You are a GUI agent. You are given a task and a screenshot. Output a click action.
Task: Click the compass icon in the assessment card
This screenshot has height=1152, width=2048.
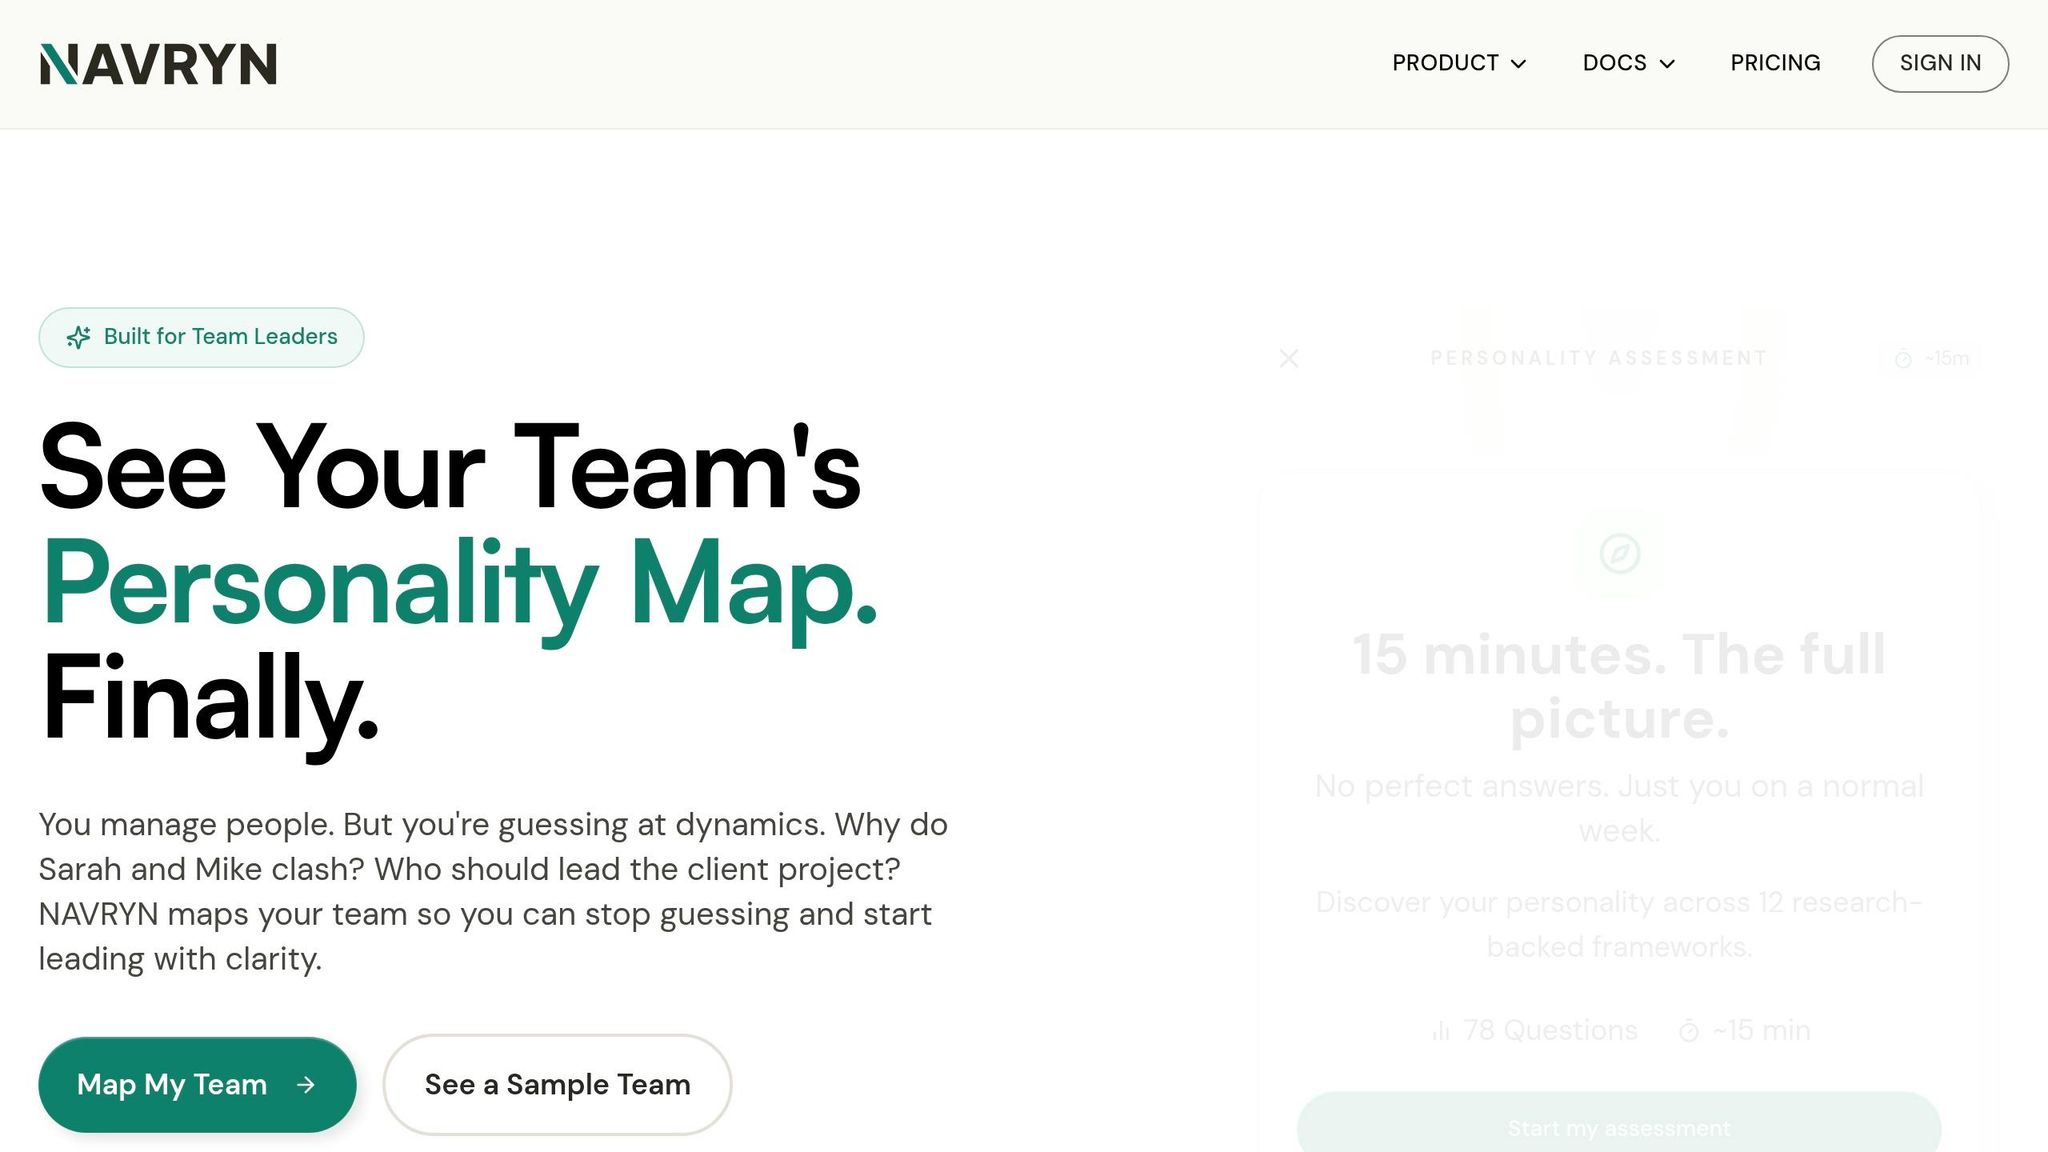tap(1619, 553)
